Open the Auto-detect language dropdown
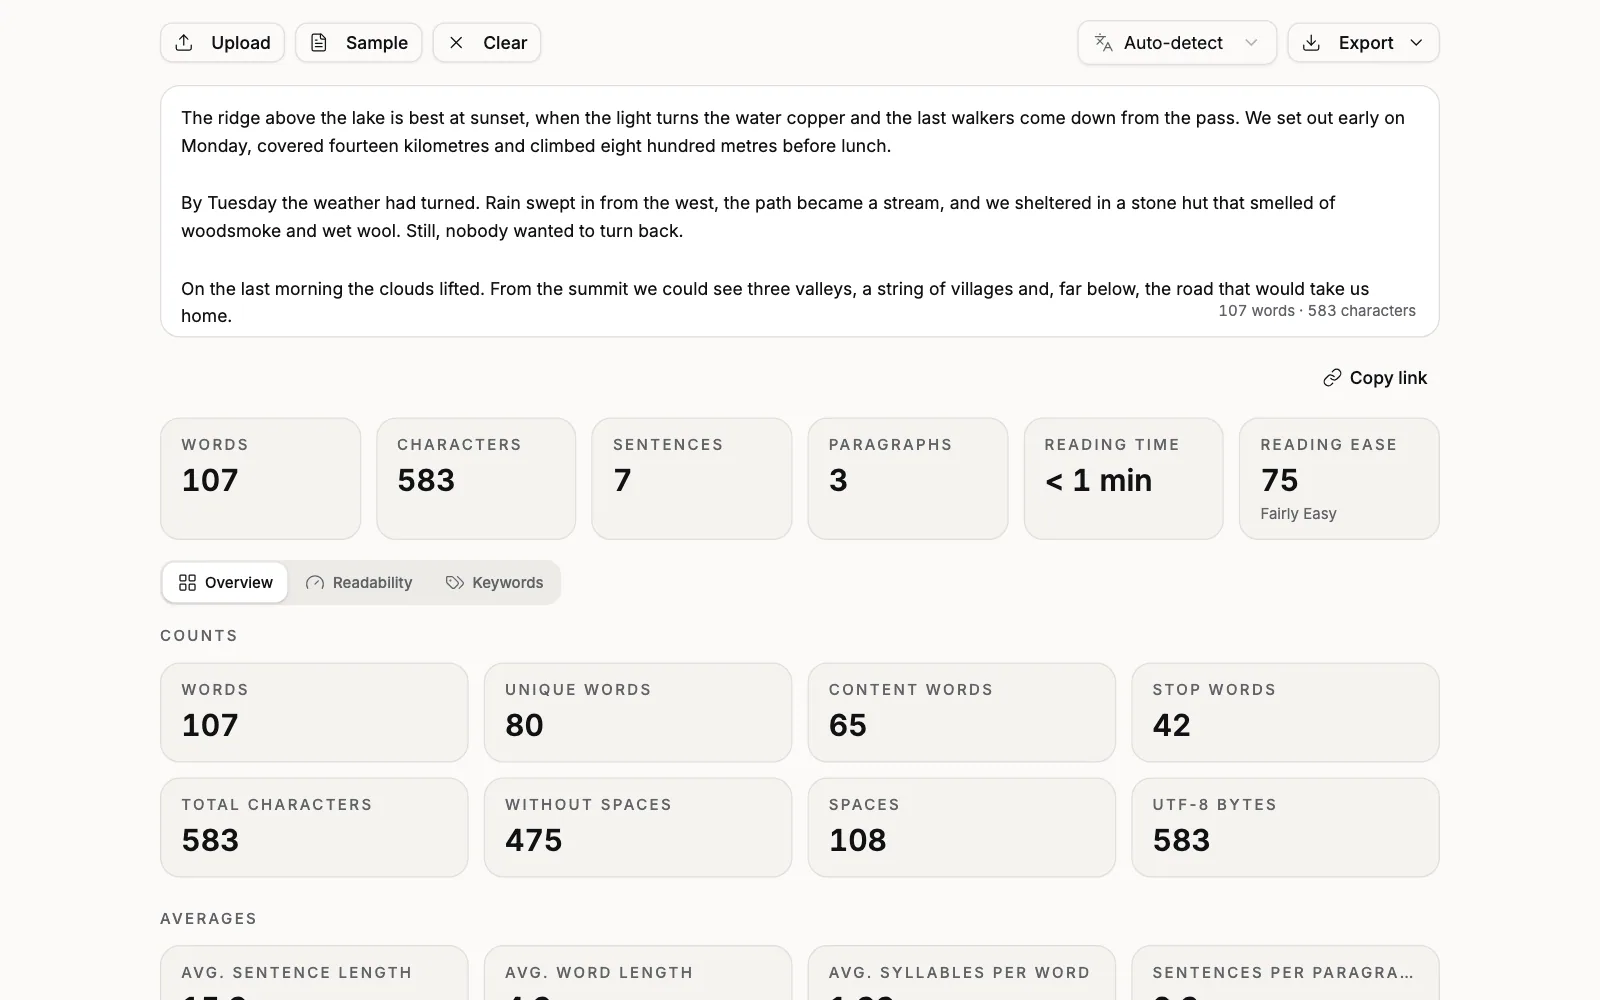 tap(1177, 43)
